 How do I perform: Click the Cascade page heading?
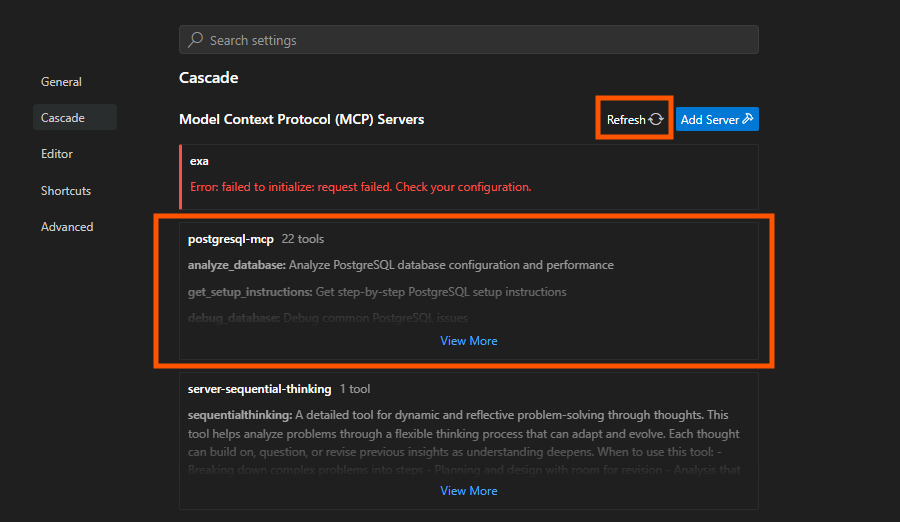click(x=208, y=78)
